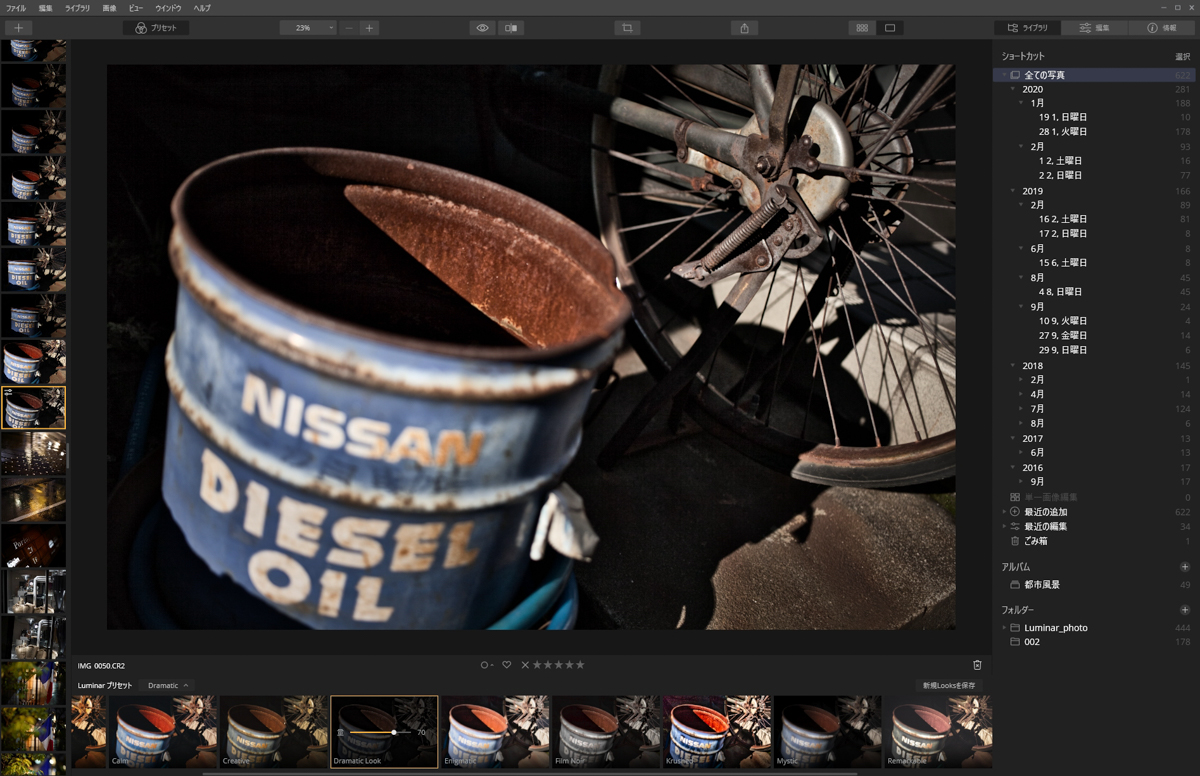Image resolution: width=1200 pixels, height=776 pixels.
Task: Select the 28 1, 火曜日 date row
Action: tap(1097, 132)
